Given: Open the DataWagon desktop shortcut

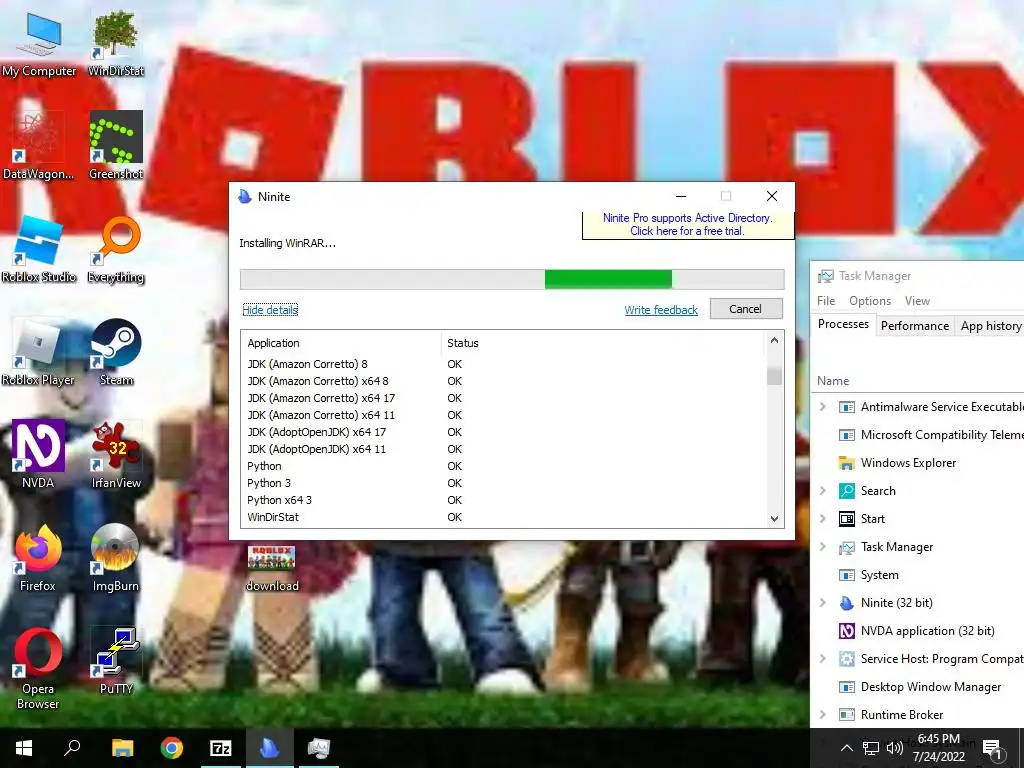Looking at the screenshot, I should (x=38, y=145).
